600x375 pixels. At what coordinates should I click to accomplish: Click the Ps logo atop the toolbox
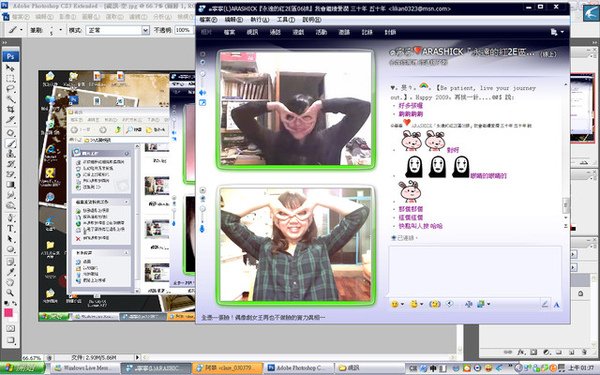(10, 57)
